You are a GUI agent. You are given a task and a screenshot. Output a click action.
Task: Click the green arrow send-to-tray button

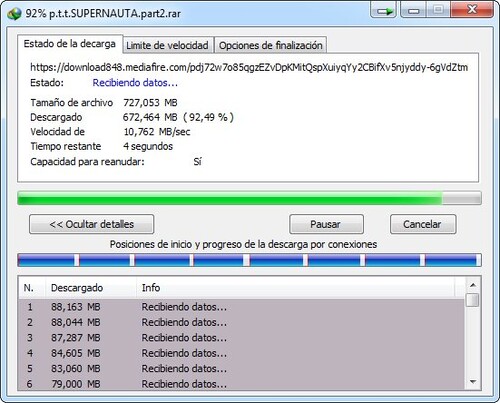coord(383,10)
